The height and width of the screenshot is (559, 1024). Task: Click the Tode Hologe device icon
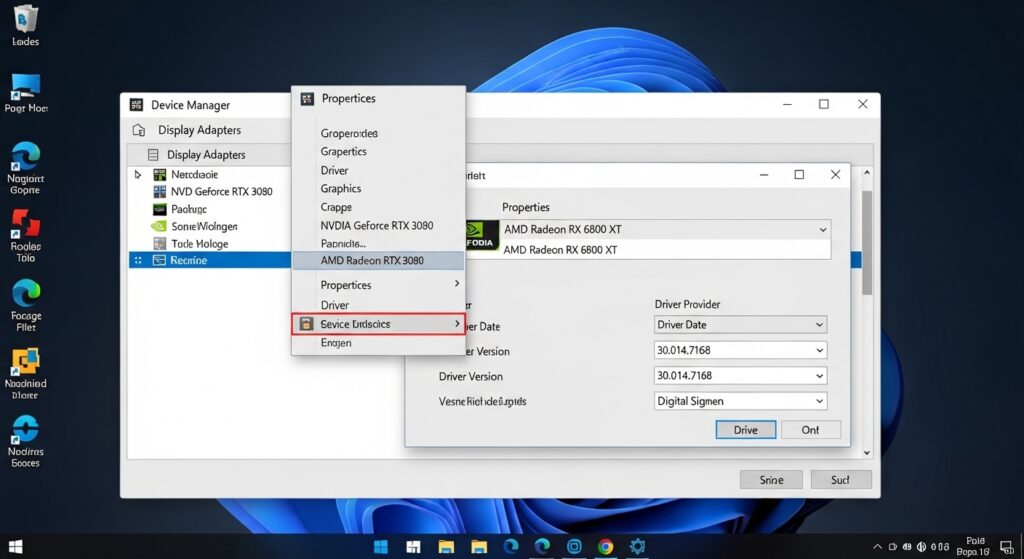click(x=159, y=244)
